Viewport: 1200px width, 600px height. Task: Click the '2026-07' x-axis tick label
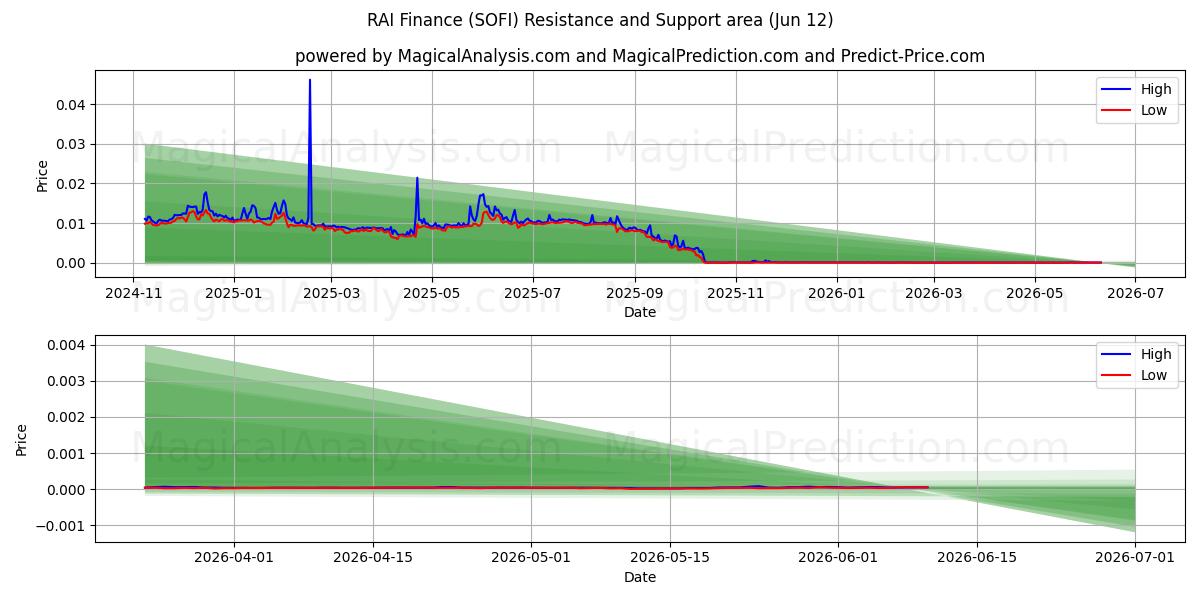pyautogui.click(x=1135, y=293)
